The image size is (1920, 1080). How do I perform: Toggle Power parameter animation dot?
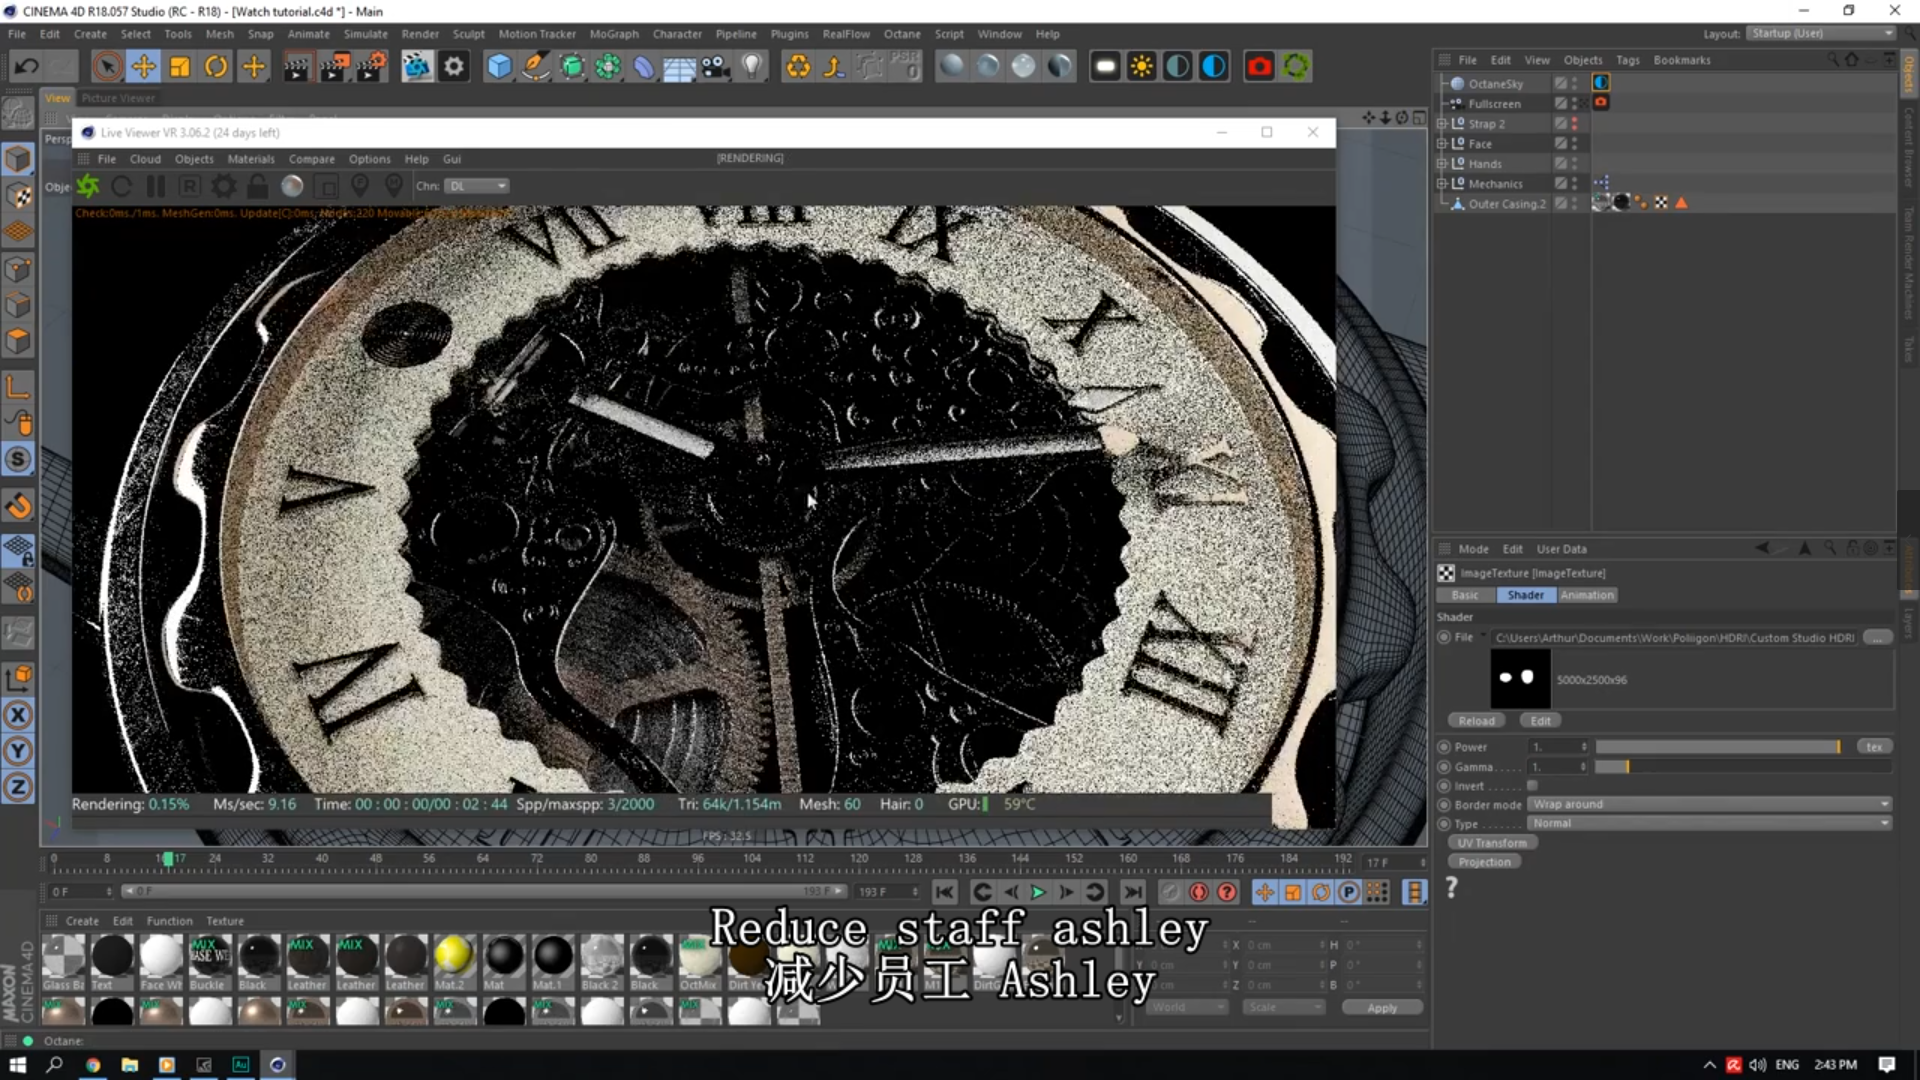pos(1444,747)
